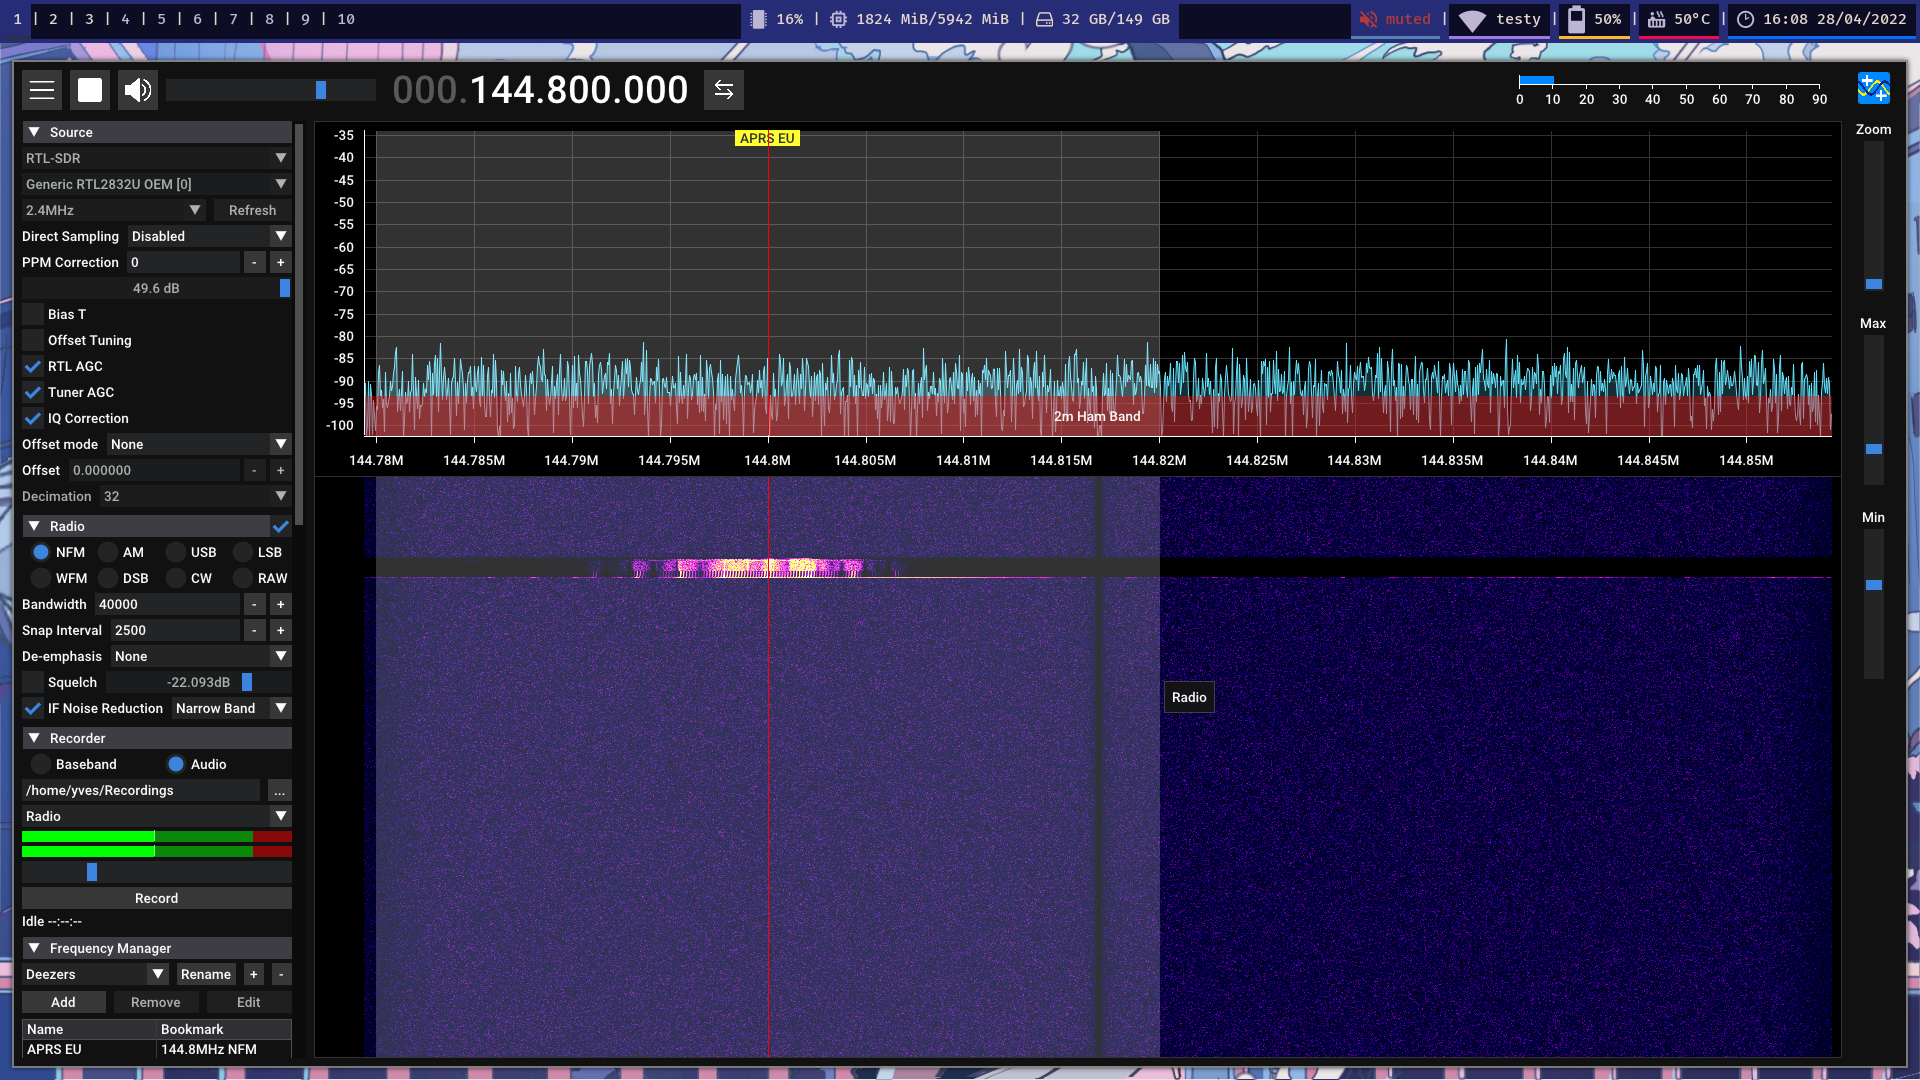This screenshot has width=1920, height=1080.
Task: Click the SDR++ logo icon
Action: coord(1873,89)
